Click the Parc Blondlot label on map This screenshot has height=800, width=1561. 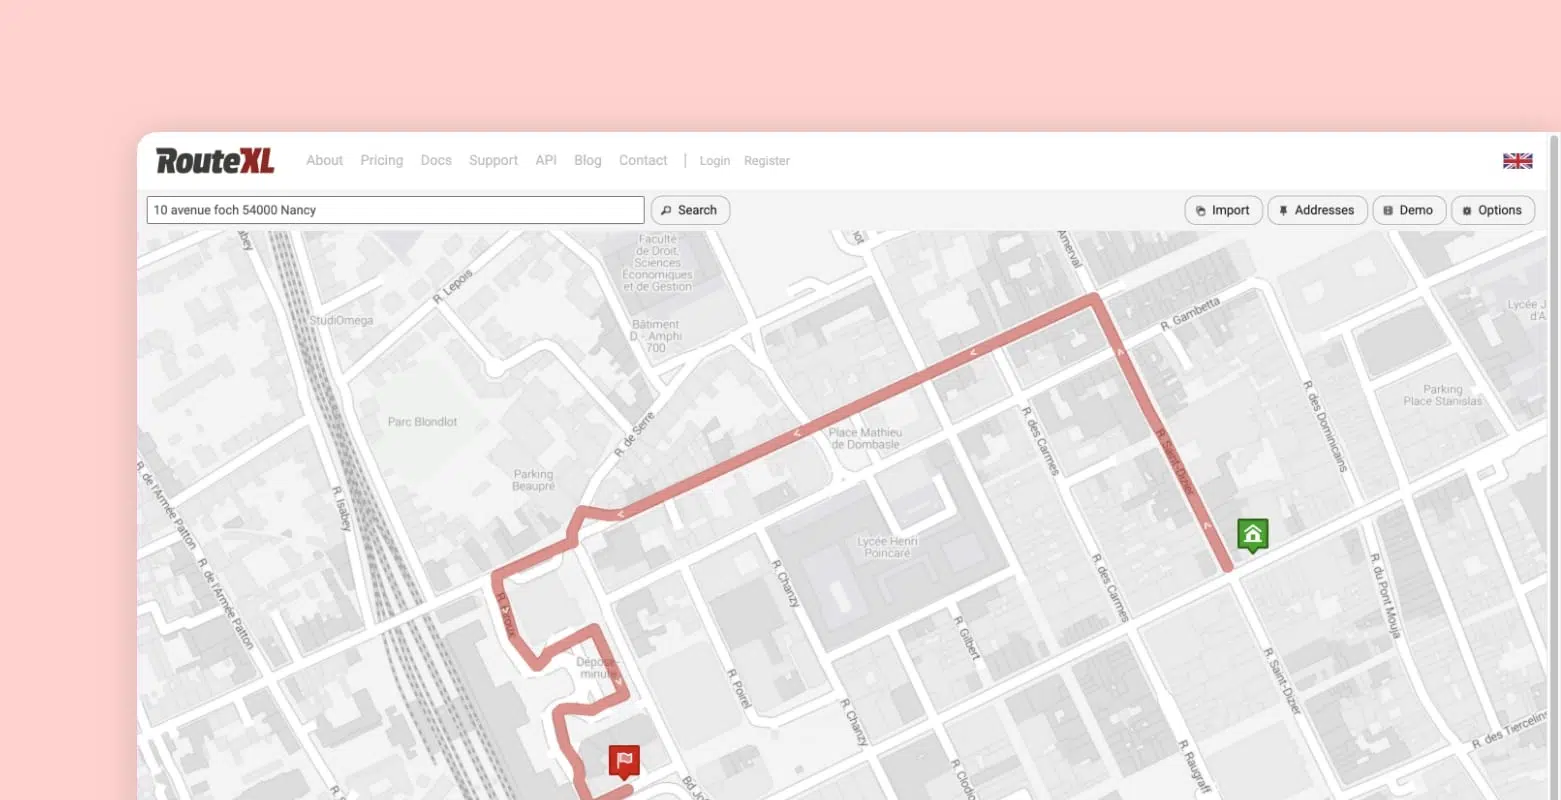click(x=422, y=422)
